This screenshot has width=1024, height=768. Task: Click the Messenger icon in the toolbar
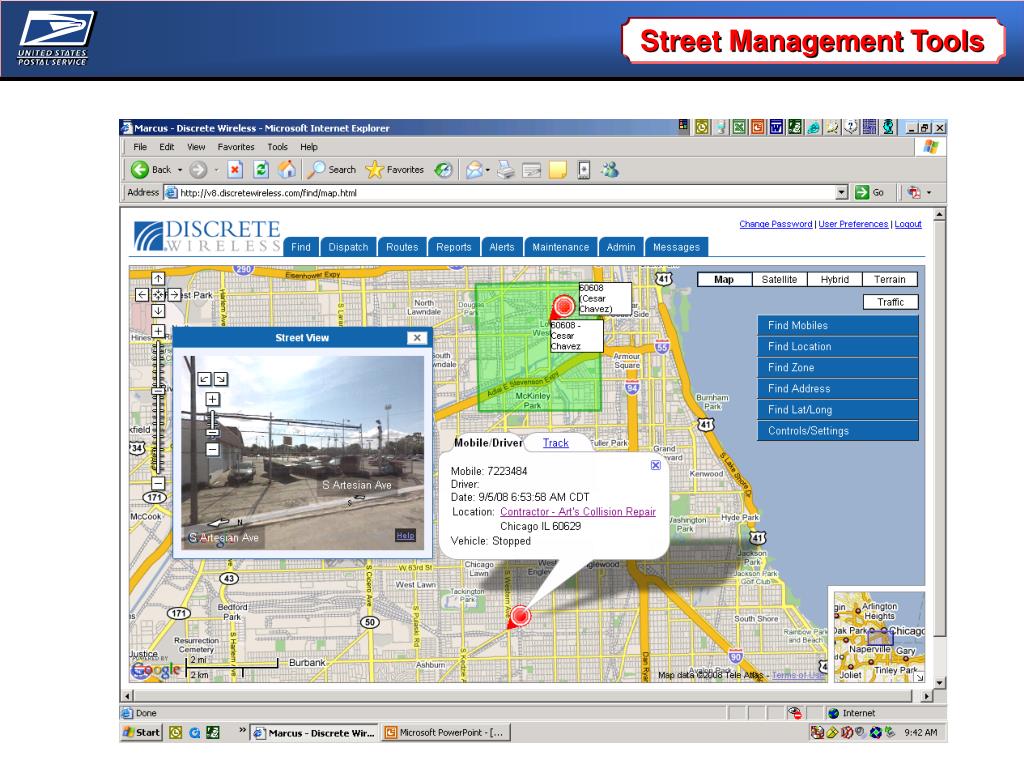pyautogui.click(x=610, y=170)
